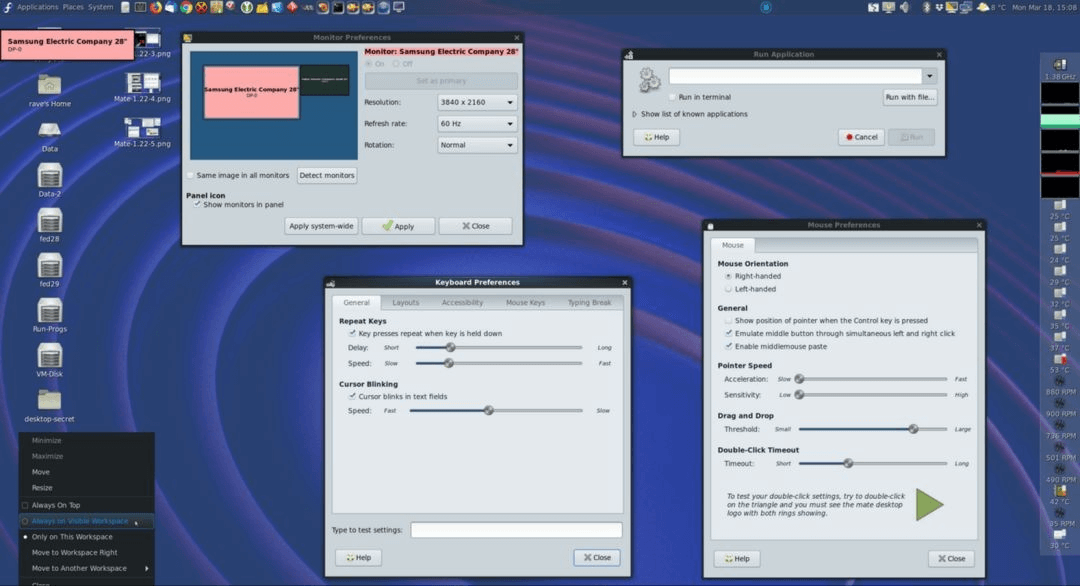Click the Double-Click Timeout slider handle

(848, 463)
